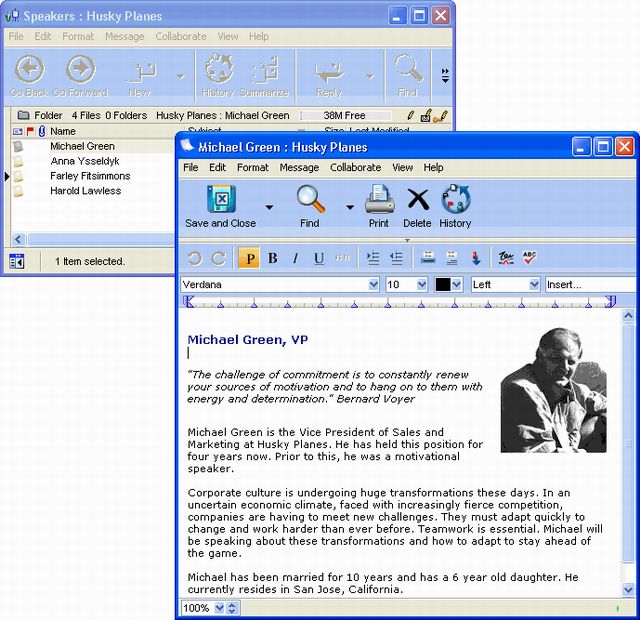The image size is (640, 620).
Task: Open the black text color swatch
Action: tap(443, 284)
